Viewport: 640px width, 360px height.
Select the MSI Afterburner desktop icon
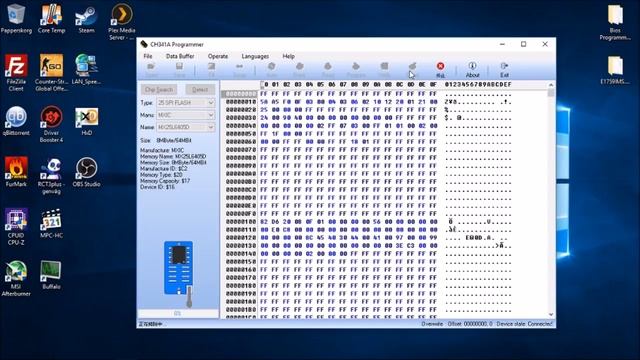tap(16, 278)
